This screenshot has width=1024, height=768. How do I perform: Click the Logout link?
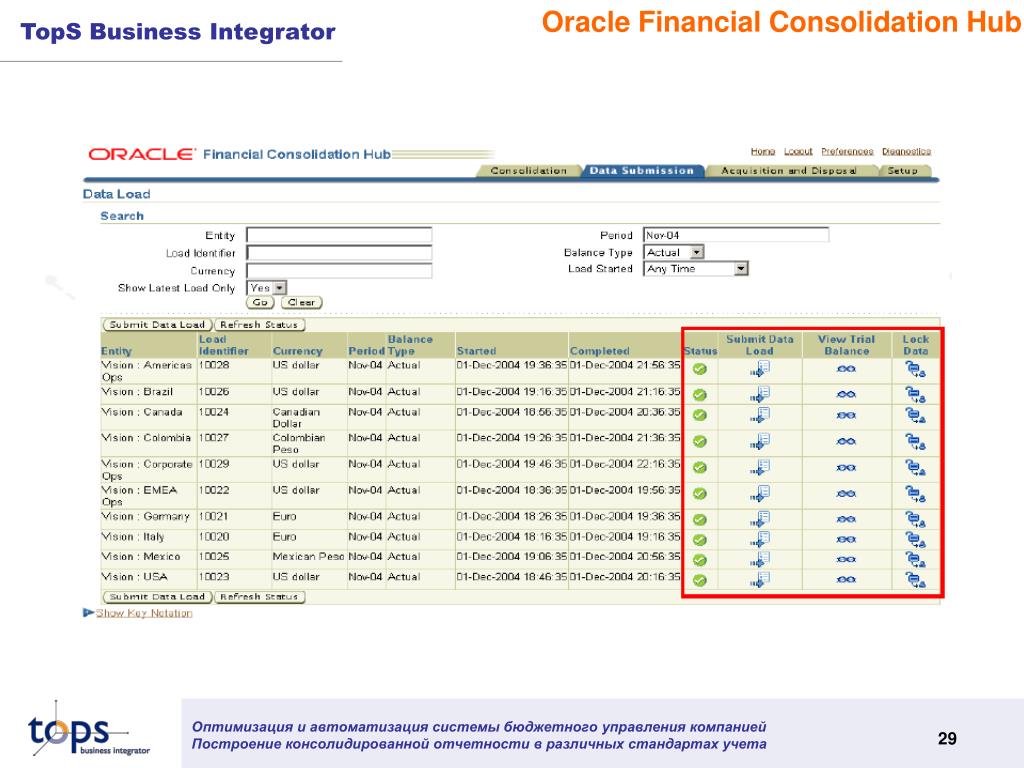click(x=798, y=152)
